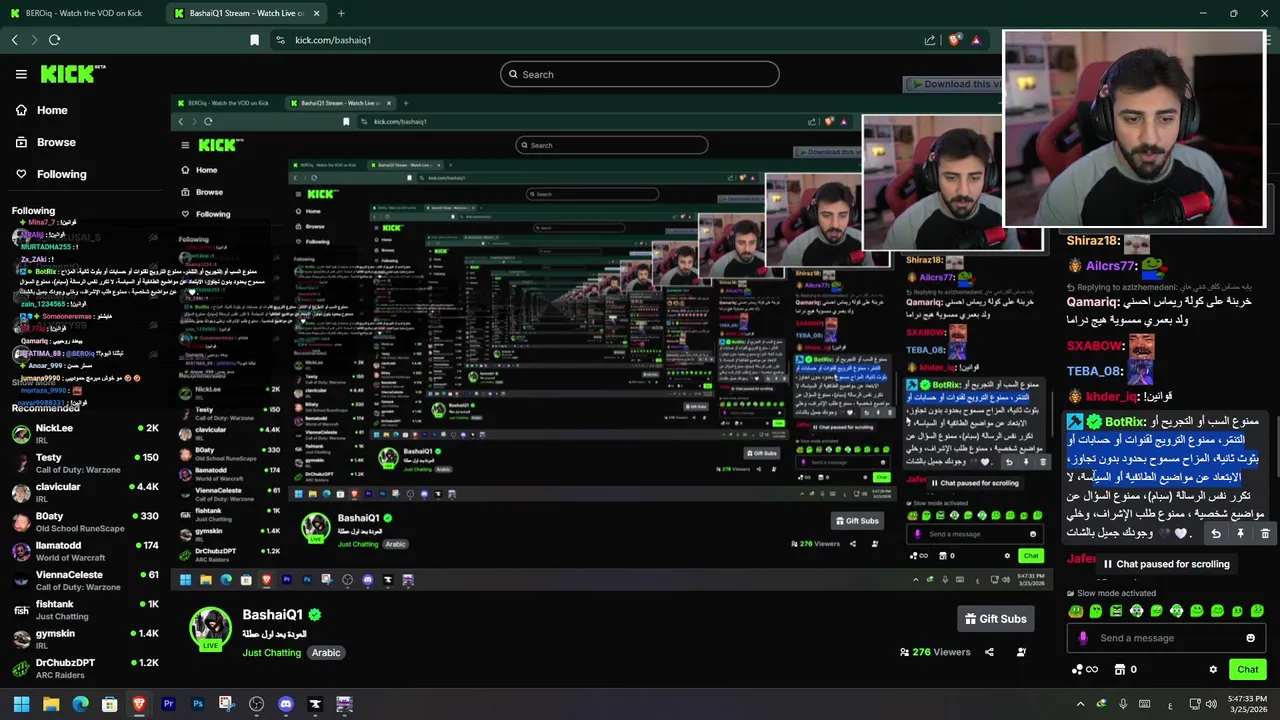Show hidden system tray icons chevron
Viewport: 1280px width, 720px height.
1080,704
